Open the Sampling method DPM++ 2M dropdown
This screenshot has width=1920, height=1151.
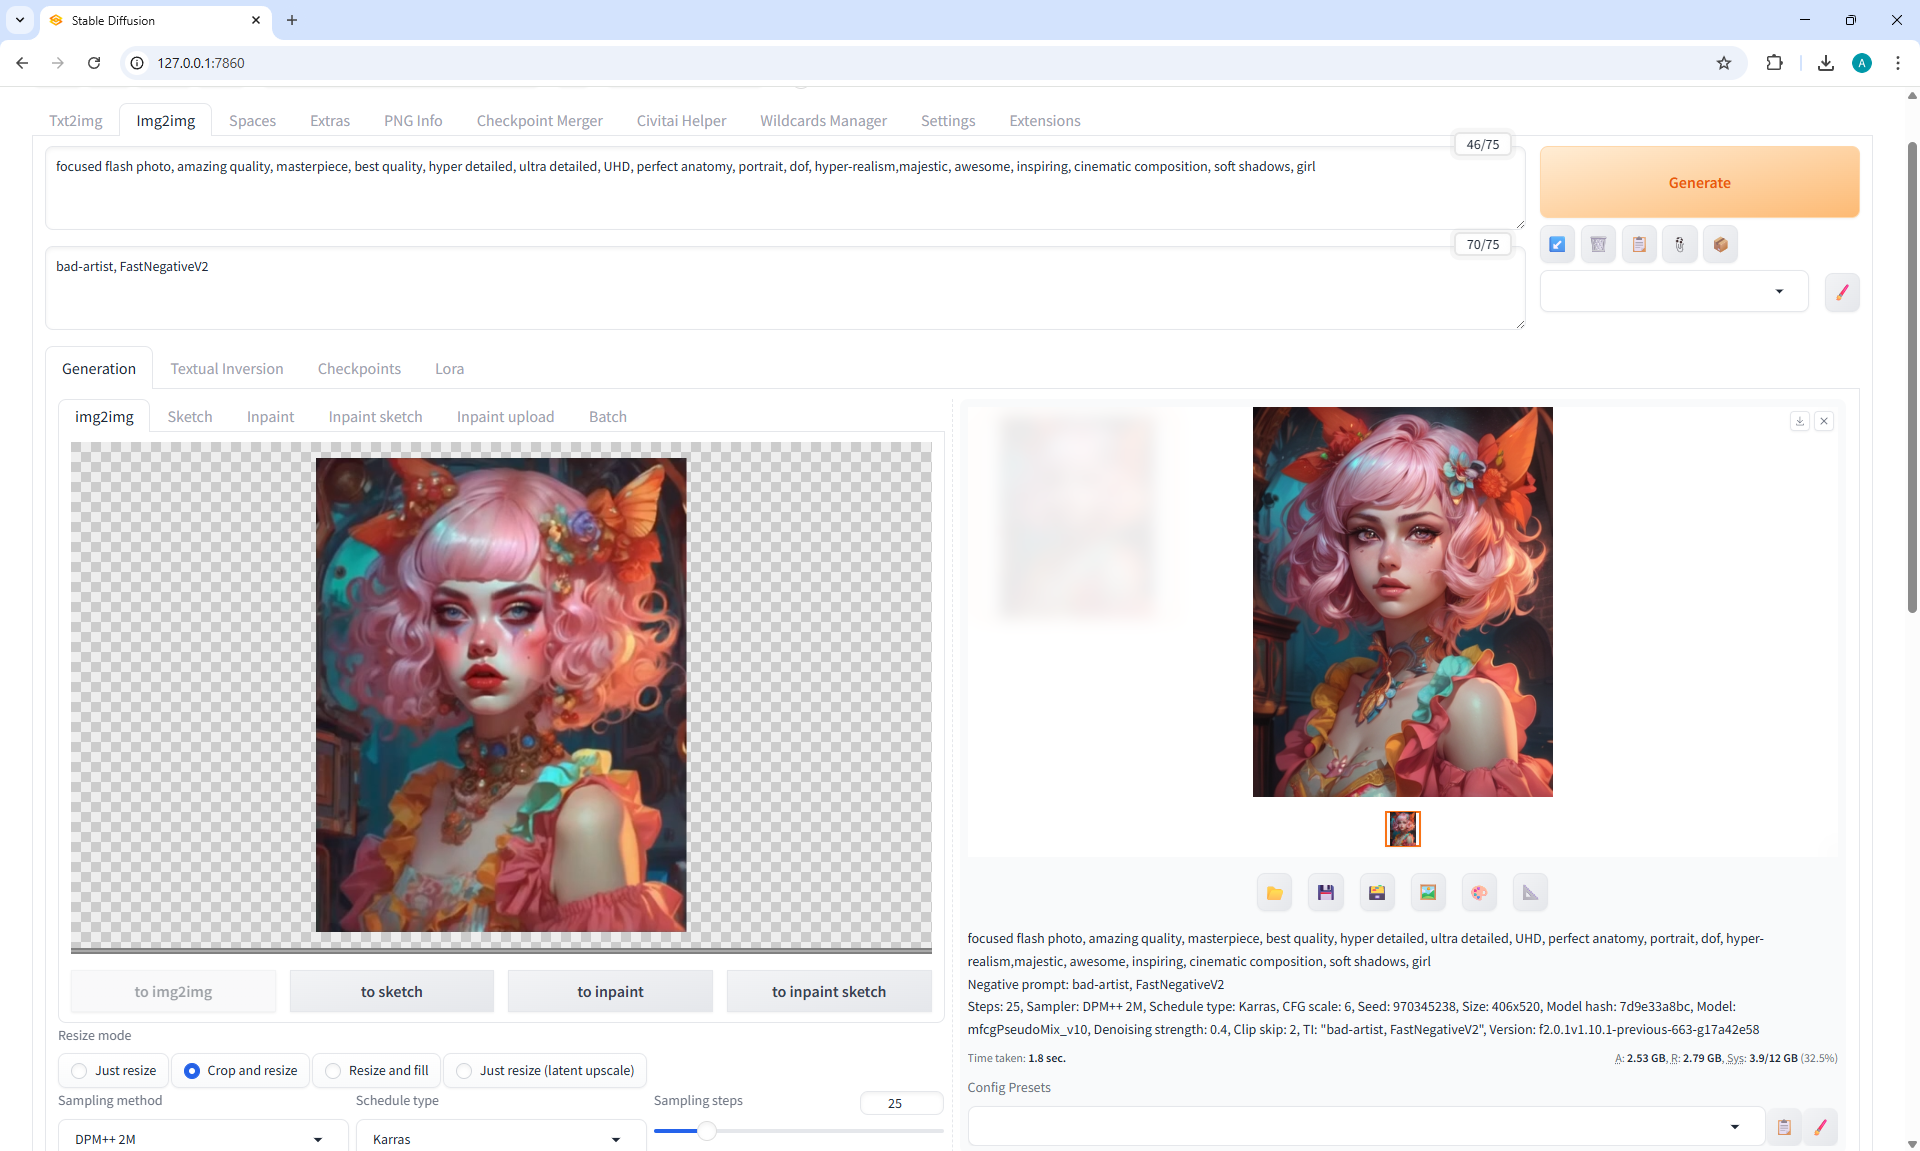click(200, 1139)
